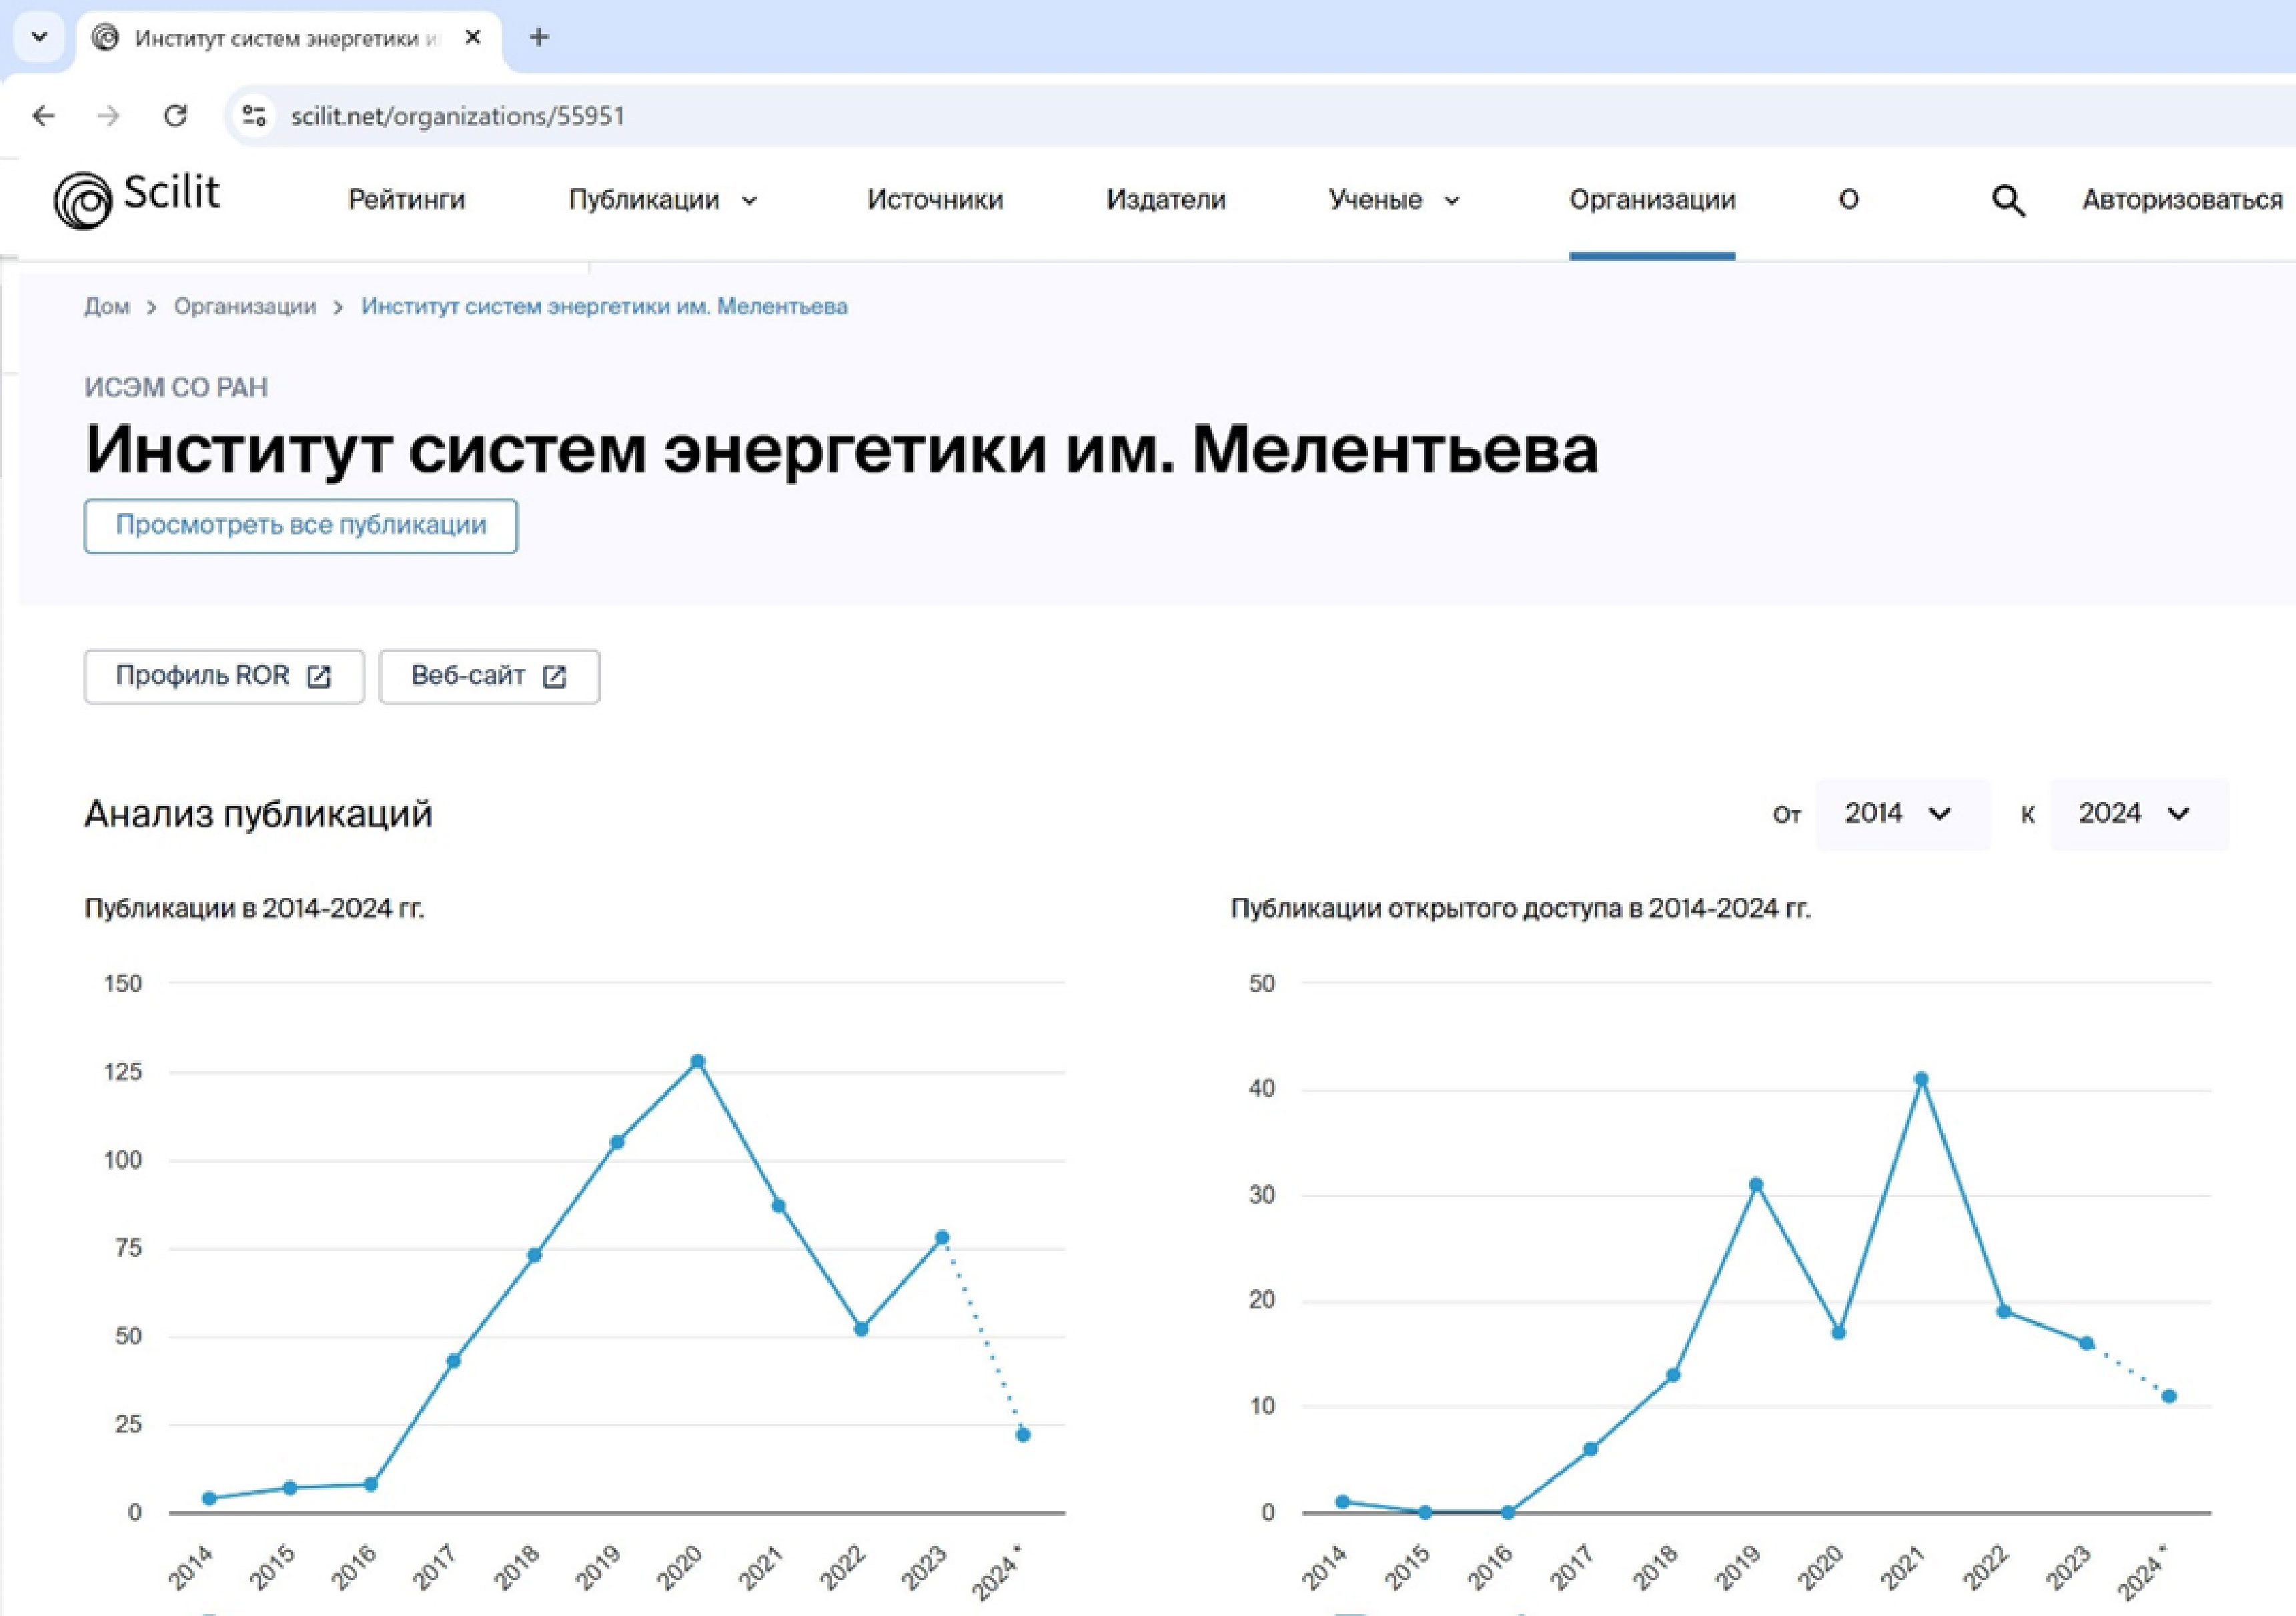Viewport: 2296px width, 1616px height.
Task: Click the Организации breadcrumb link
Action: pos(245,307)
